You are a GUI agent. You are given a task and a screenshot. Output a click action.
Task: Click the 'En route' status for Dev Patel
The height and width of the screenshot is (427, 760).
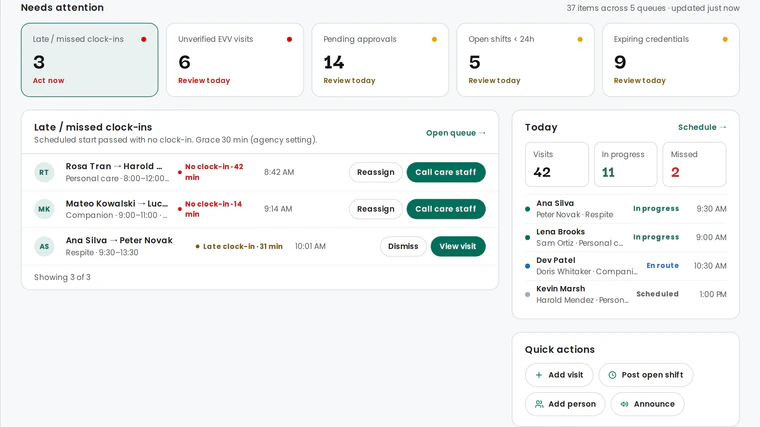tap(663, 266)
